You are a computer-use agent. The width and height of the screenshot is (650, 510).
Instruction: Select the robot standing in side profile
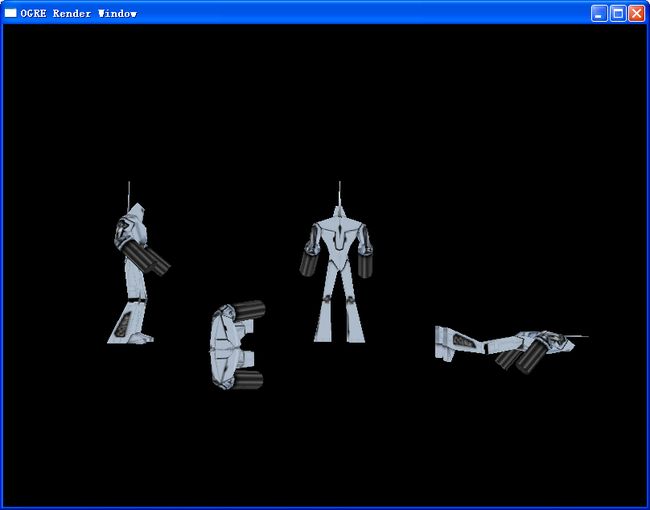138,263
